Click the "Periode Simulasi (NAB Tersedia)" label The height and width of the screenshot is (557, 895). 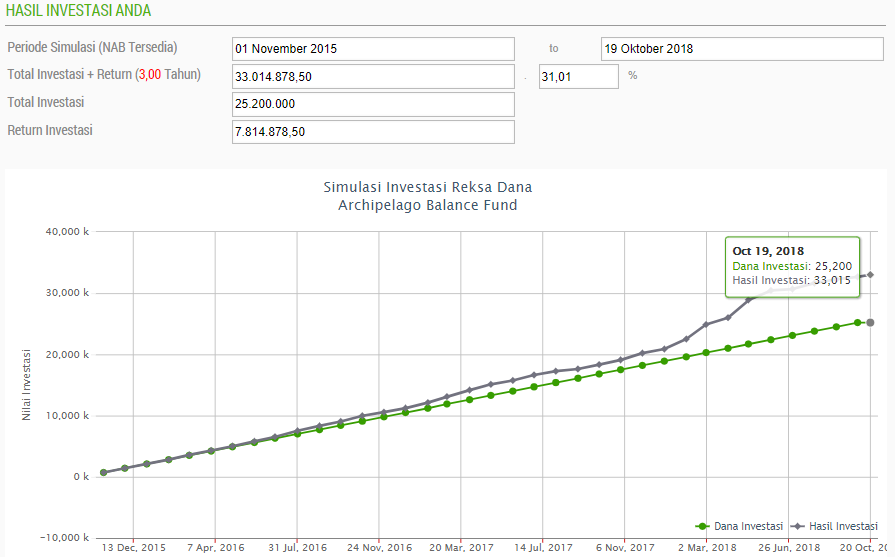pos(92,48)
